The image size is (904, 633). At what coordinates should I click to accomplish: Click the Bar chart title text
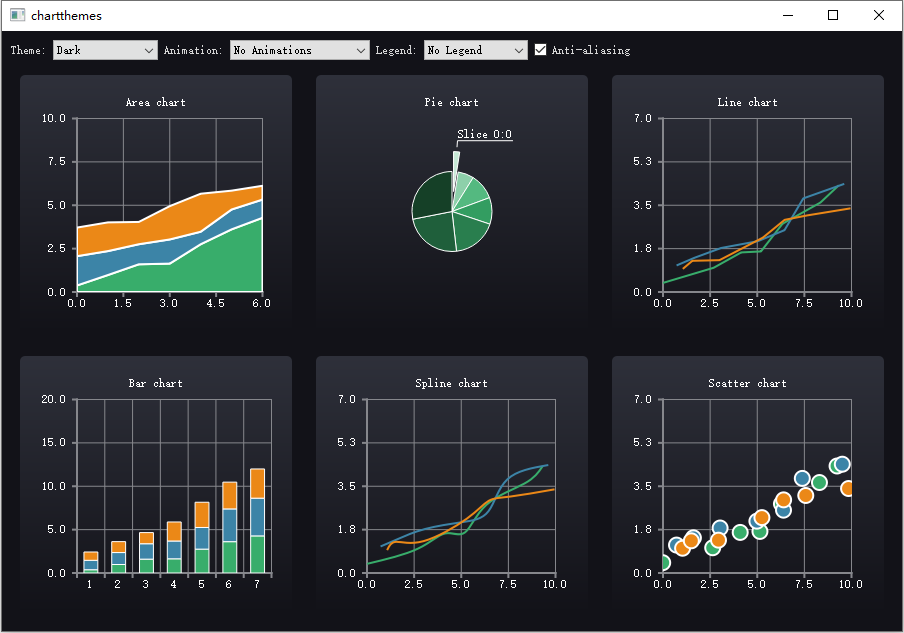156,383
